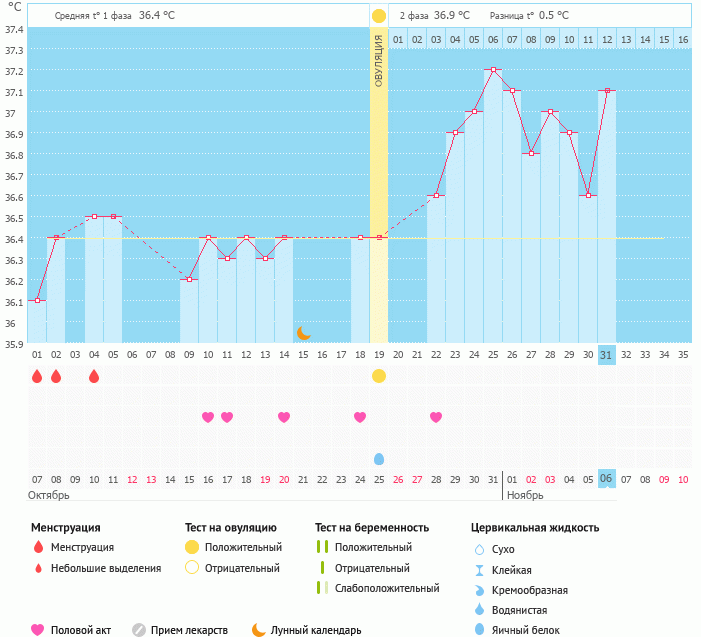Click the menstruation drop on cycle day 01
Screen dimensions: 701x637
click(x=37, y=376)
